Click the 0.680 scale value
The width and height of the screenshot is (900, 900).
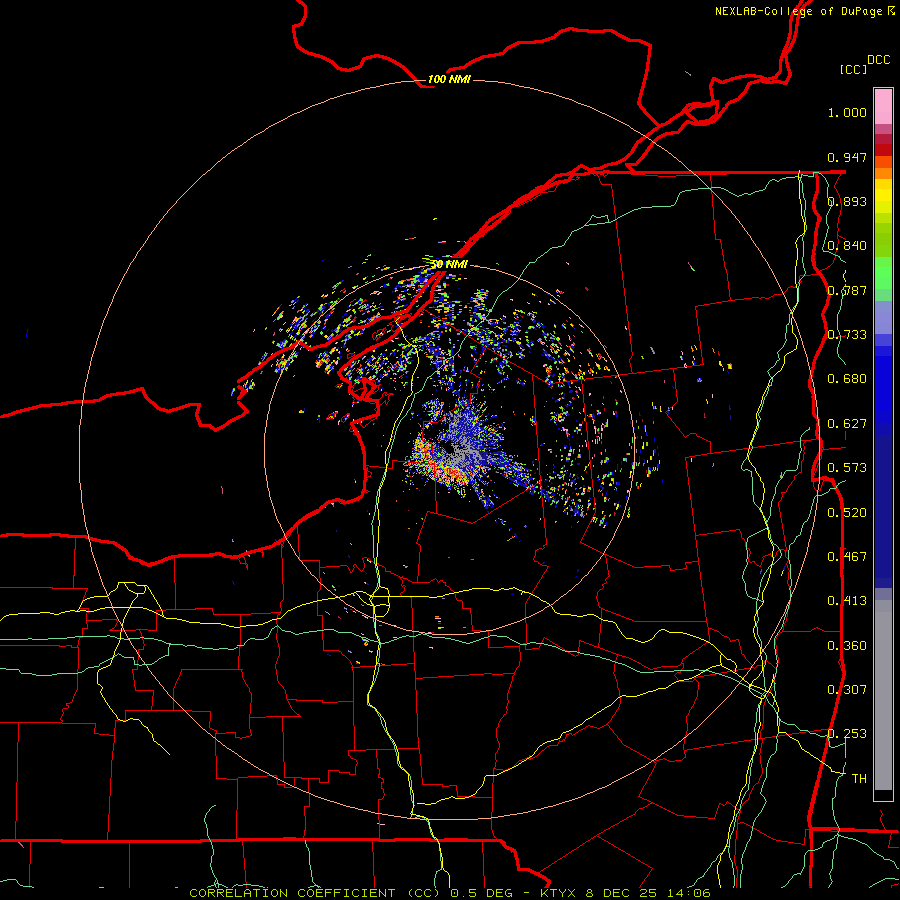point(847,379)
